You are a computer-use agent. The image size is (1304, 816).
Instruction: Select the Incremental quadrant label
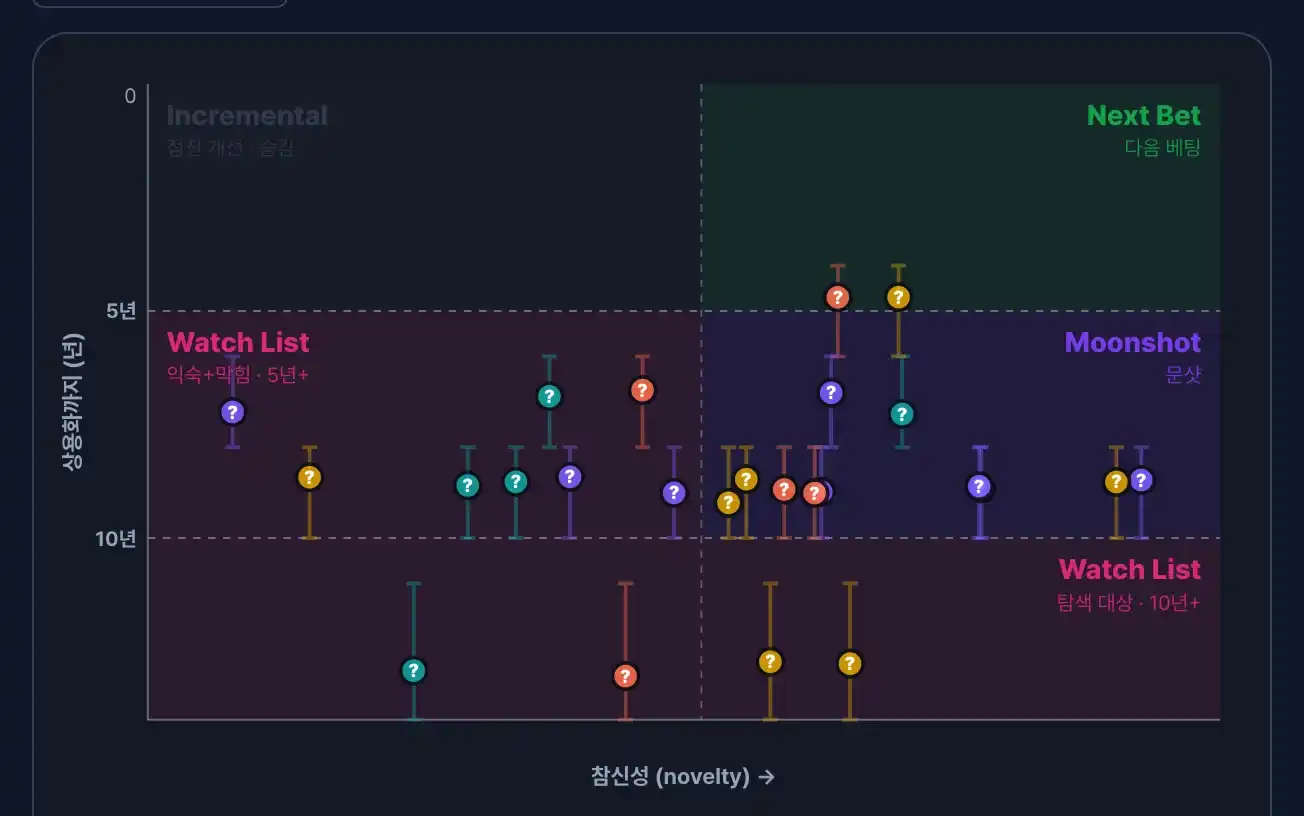[x=247, y=116]
